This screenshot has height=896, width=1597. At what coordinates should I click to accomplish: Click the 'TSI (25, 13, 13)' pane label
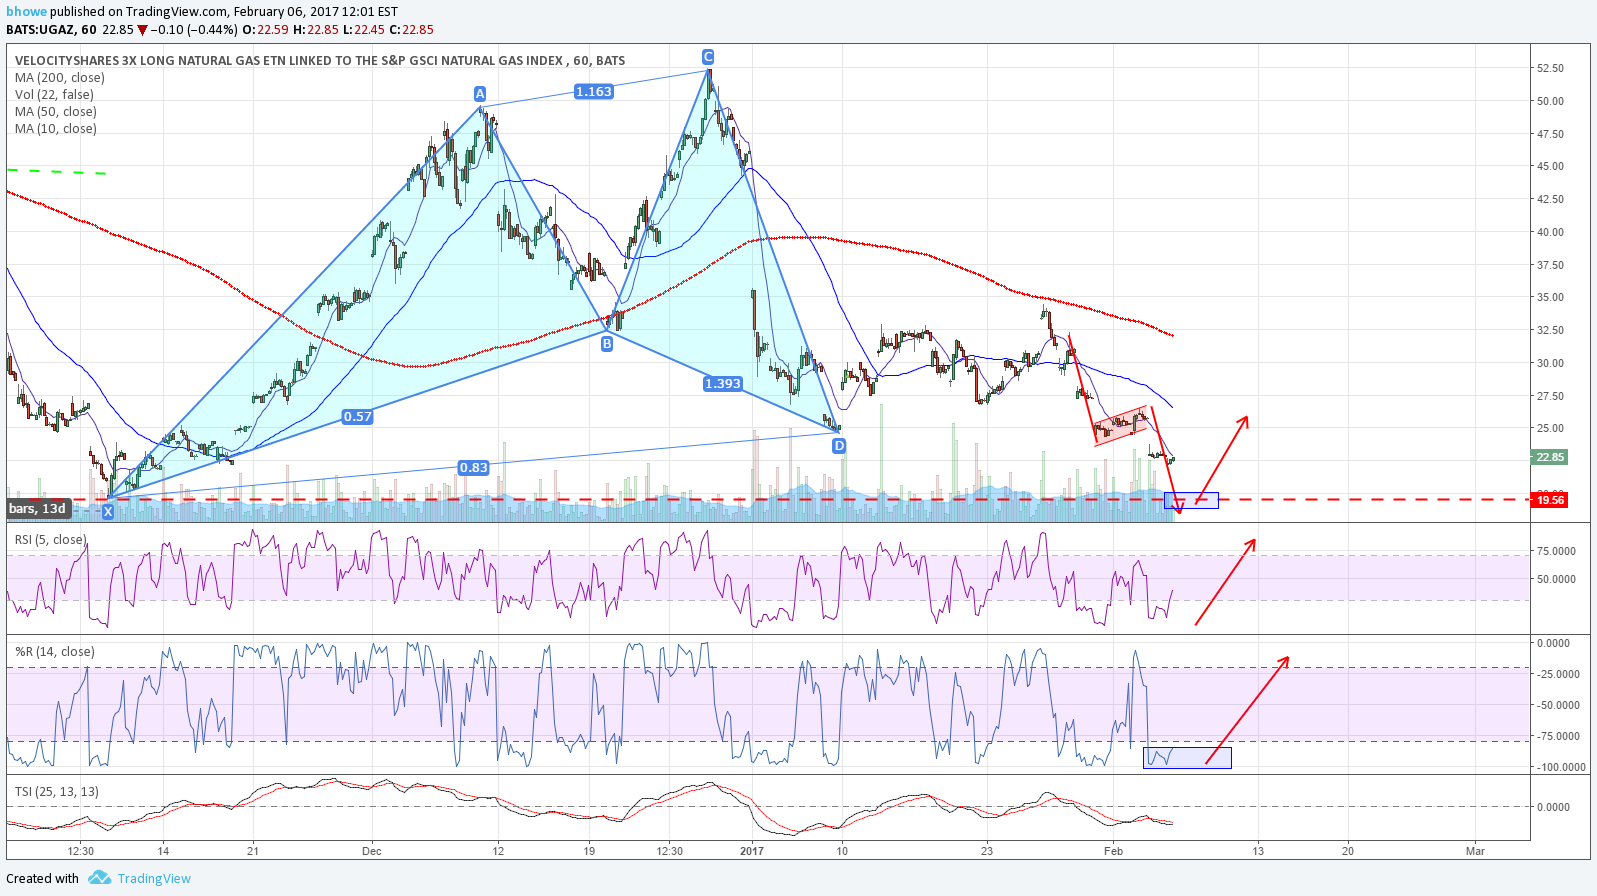point(57,792)
